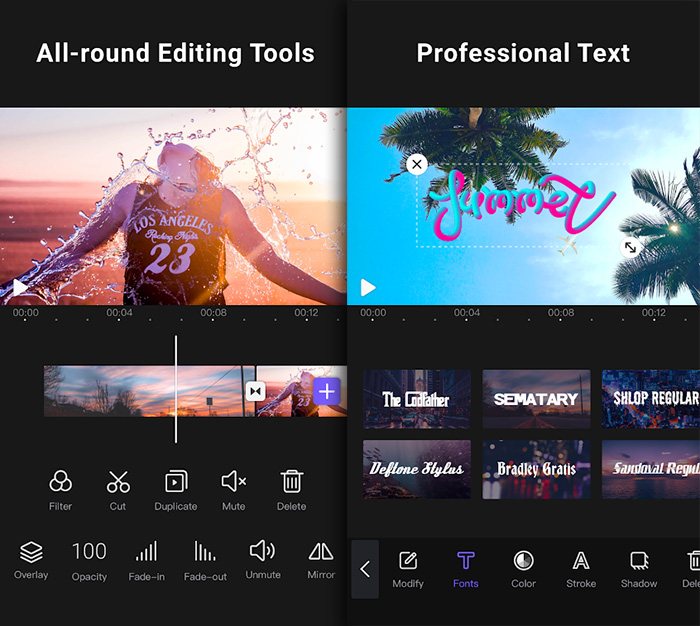
Task: Open the Filter tool
Action: (x=60, y=490)
